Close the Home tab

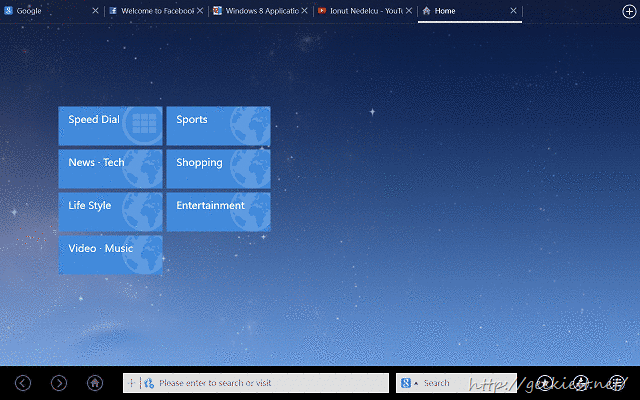tap(514, 11)
